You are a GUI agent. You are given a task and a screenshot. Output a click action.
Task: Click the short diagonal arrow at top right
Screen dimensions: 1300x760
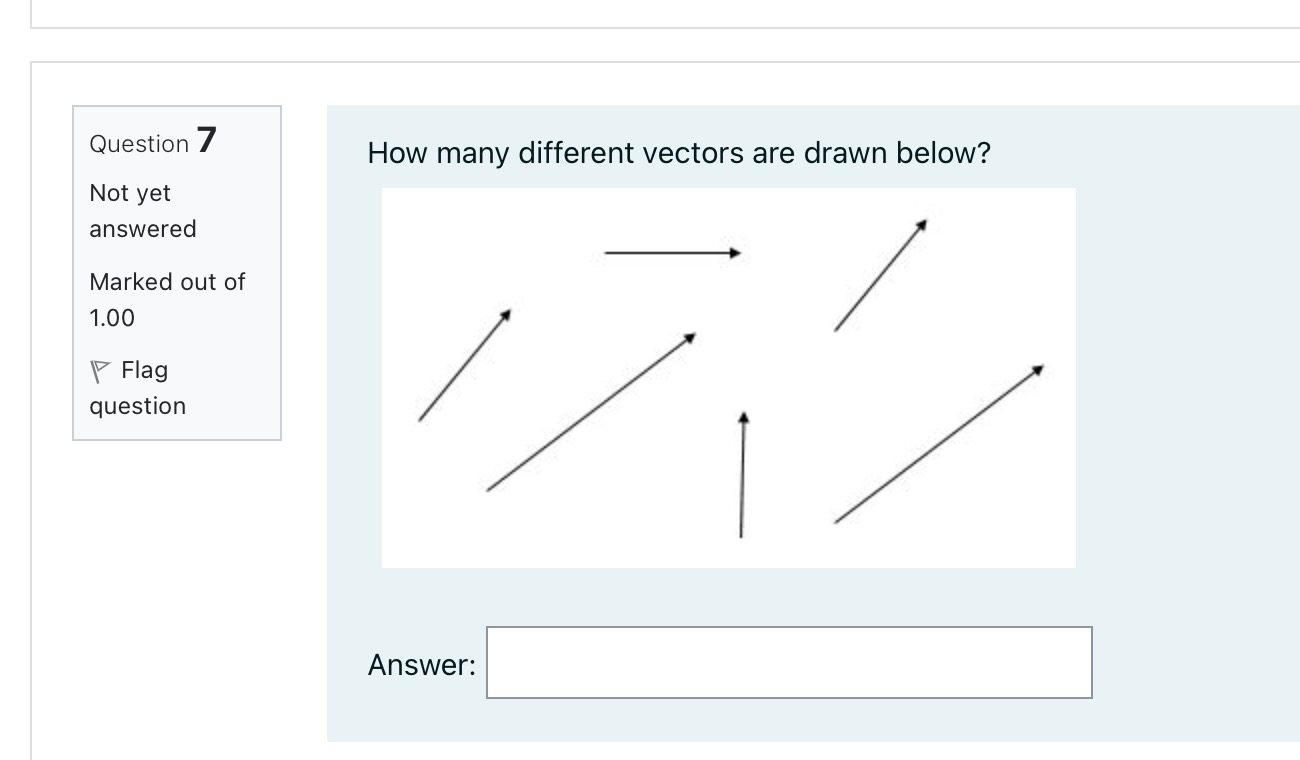coord(879,277)
